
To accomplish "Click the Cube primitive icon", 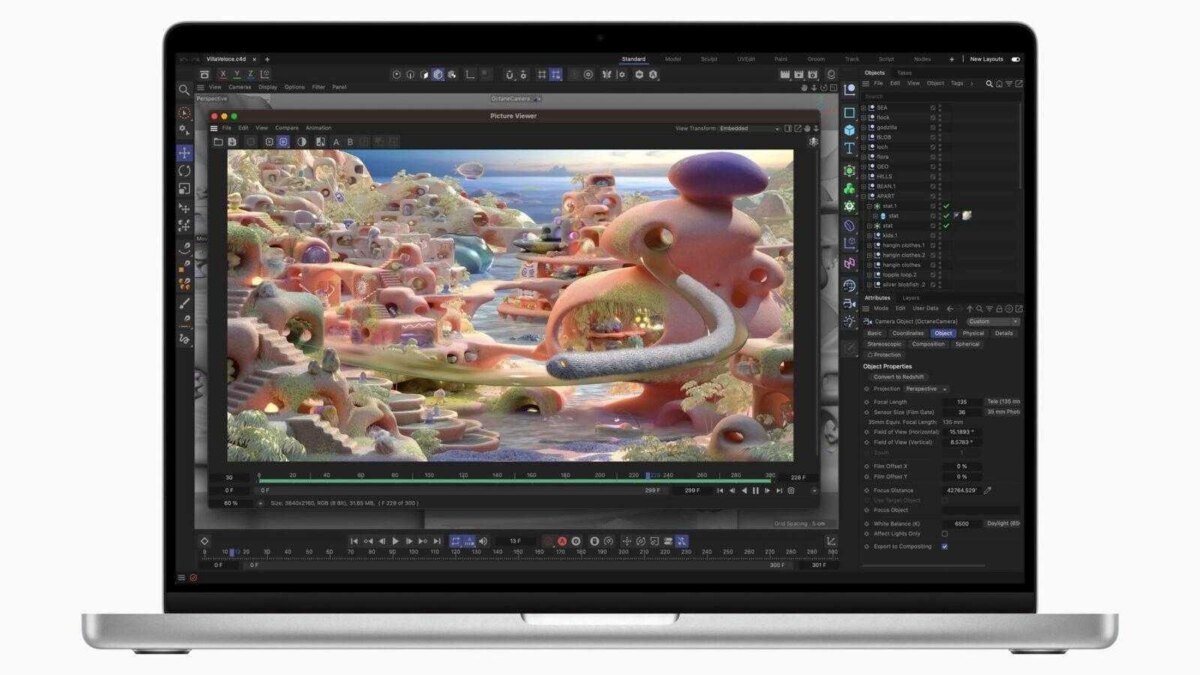I will (x=849, y=130).
